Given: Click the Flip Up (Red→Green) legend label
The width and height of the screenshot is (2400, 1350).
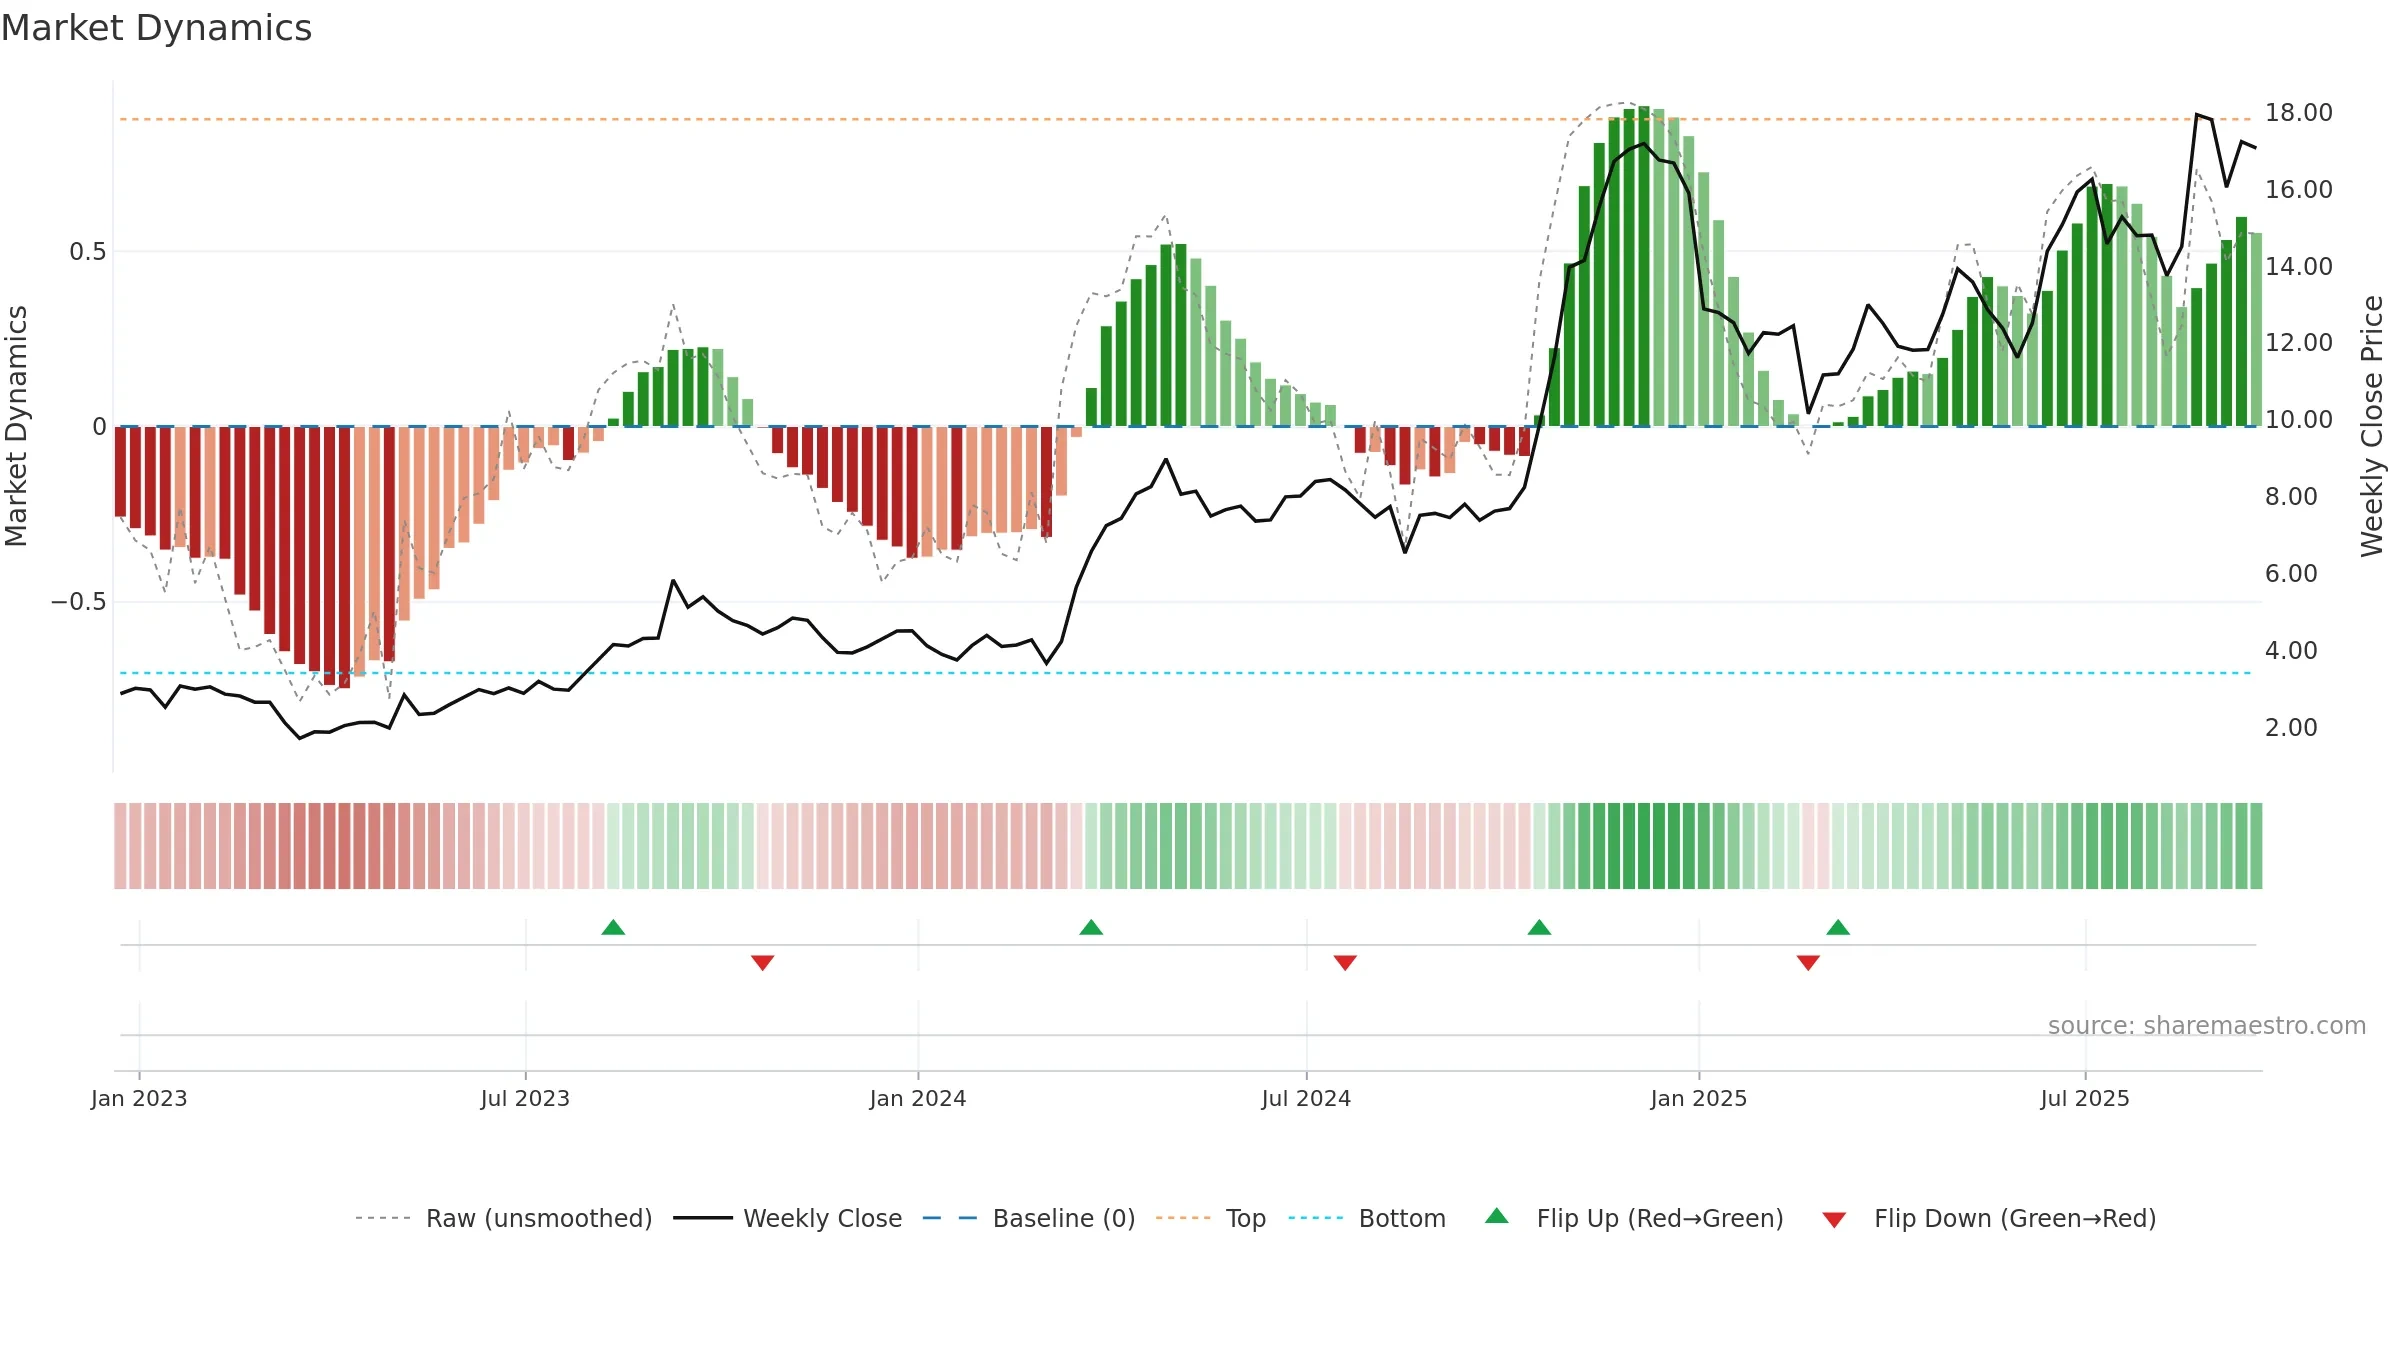Looking at the screenshot, I should coord(1660,1218).
